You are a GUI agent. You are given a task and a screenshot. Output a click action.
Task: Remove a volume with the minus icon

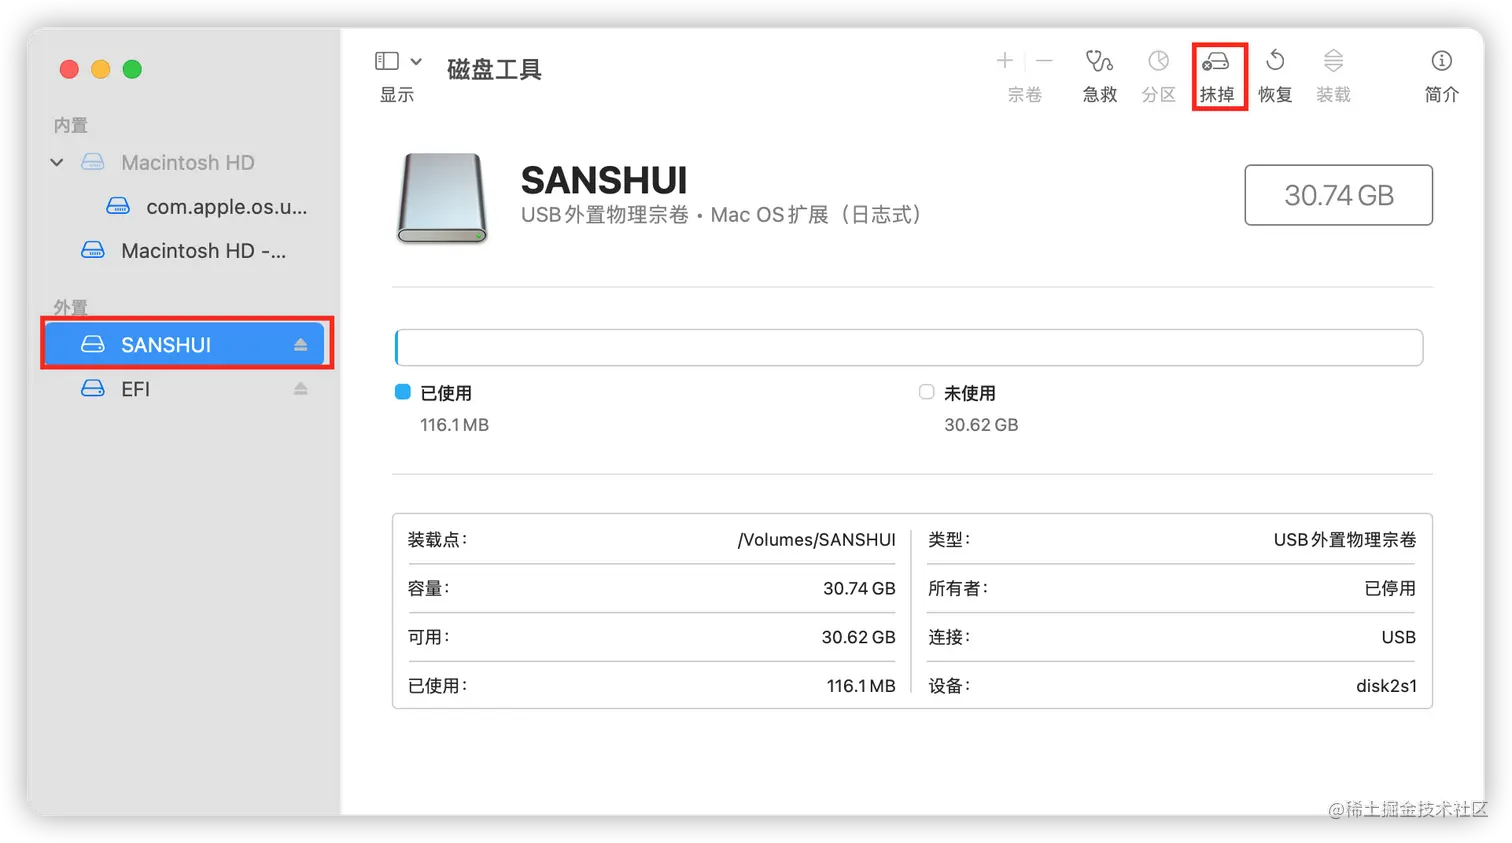(x=1044, y=61)
